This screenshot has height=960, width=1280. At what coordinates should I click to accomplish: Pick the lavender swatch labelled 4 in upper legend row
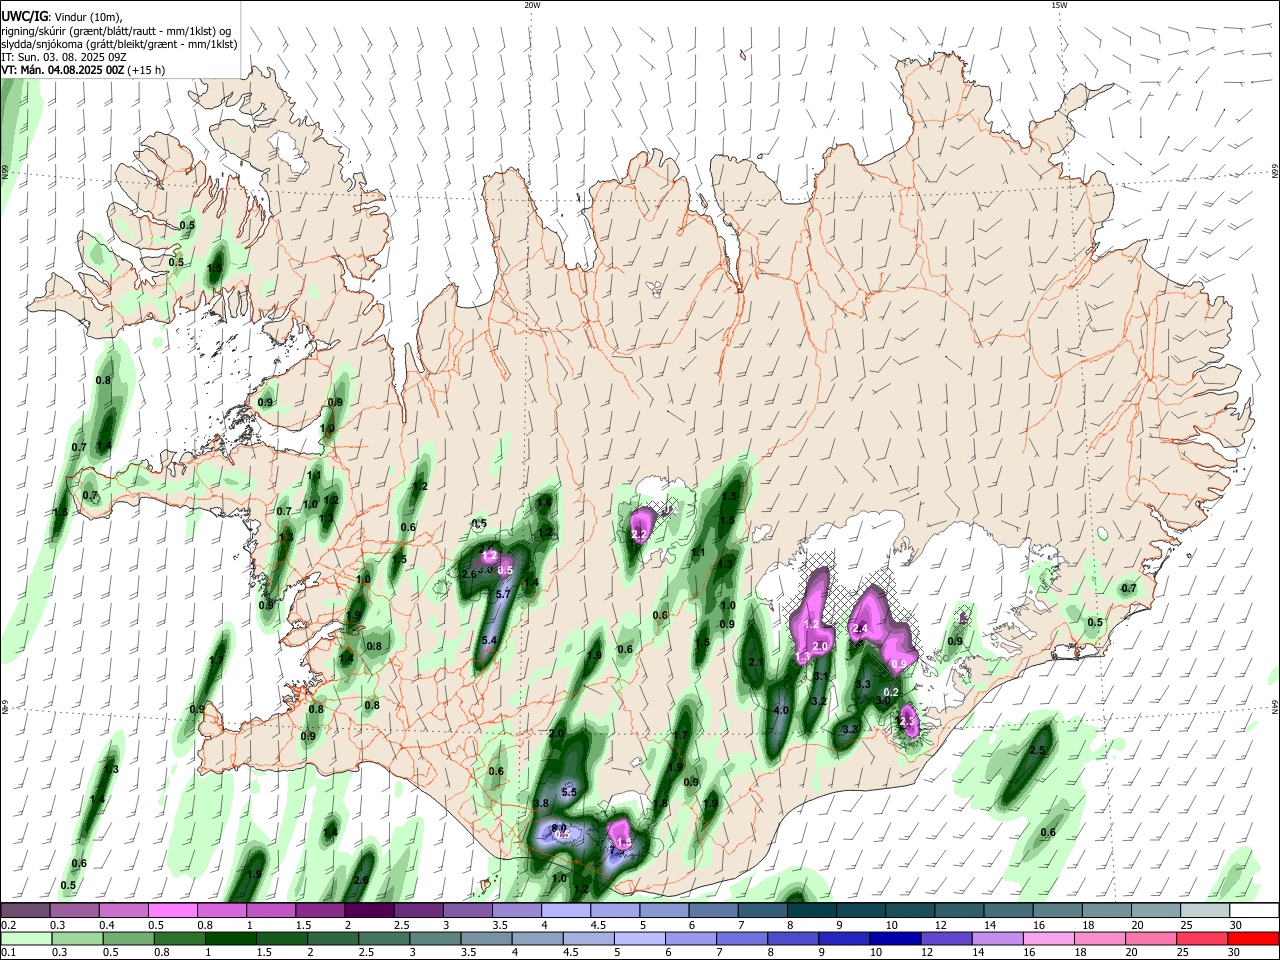tap(565, 910)
